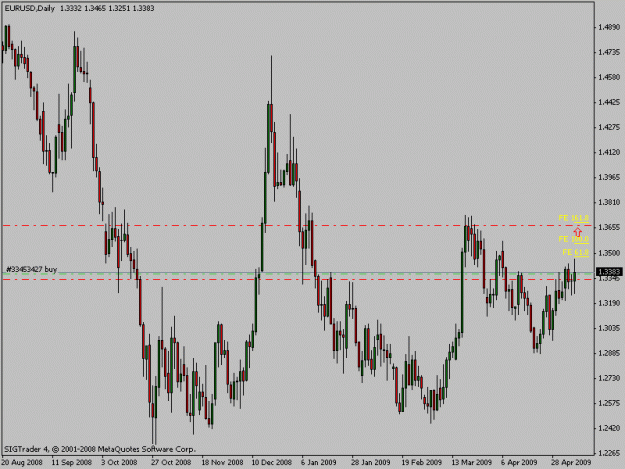
Task: Select the green buy order level line
Action: point(297,274)
